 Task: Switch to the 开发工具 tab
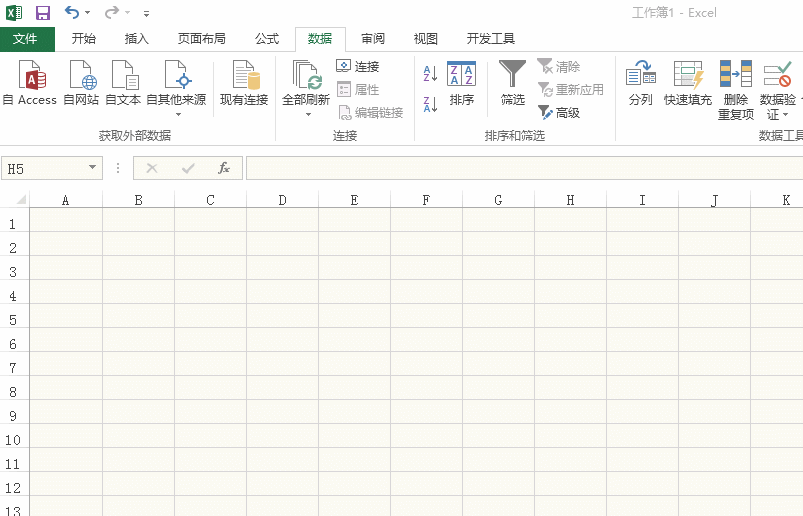[491, 39]
